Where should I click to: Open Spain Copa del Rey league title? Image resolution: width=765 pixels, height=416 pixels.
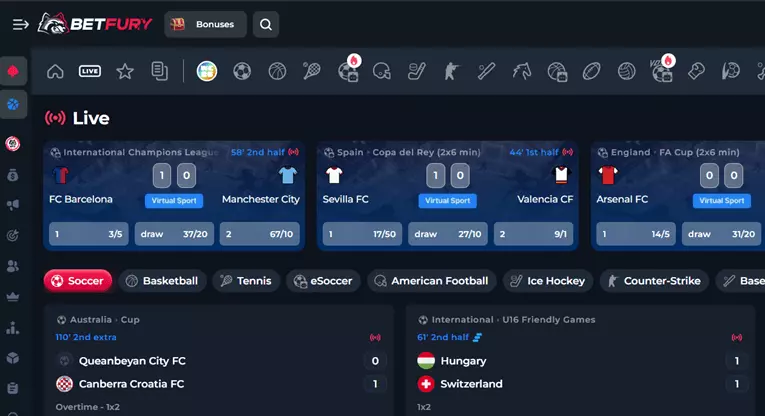(409, 152)
